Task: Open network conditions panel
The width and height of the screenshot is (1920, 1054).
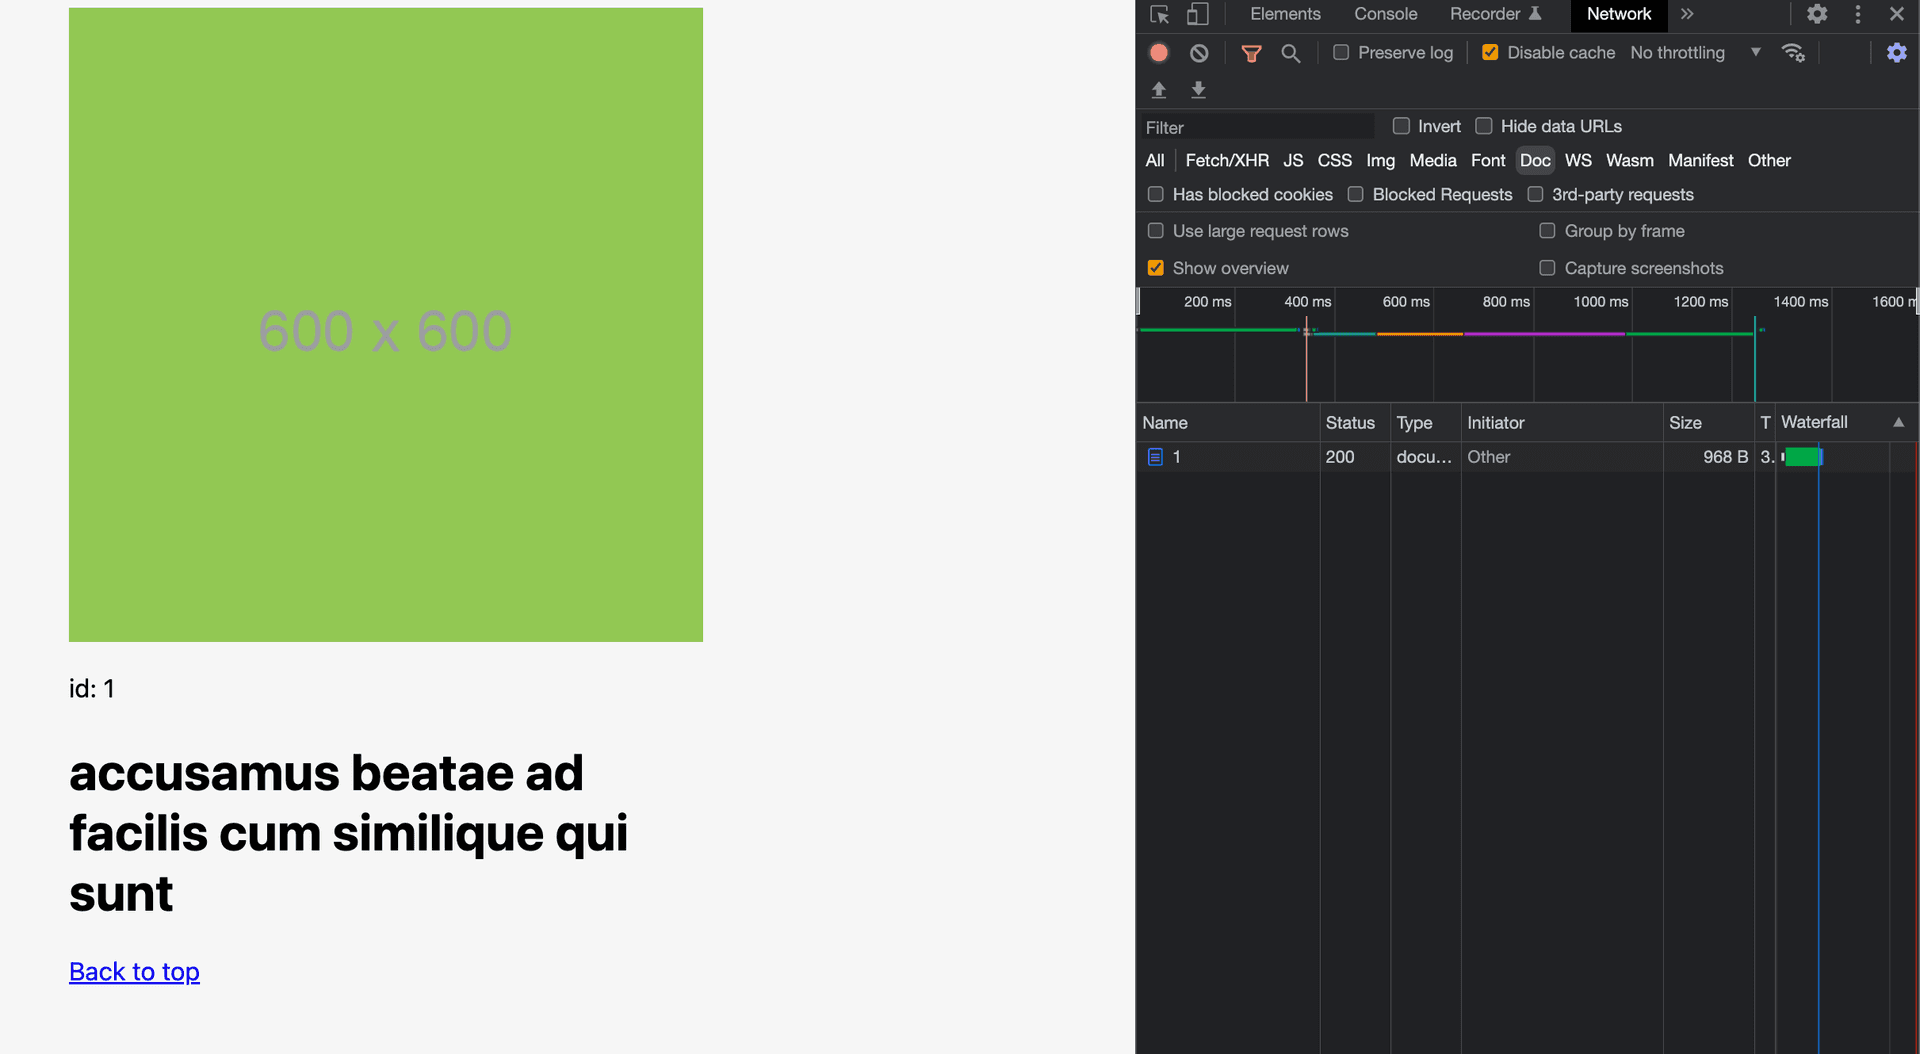Action: coord(1794,52)
